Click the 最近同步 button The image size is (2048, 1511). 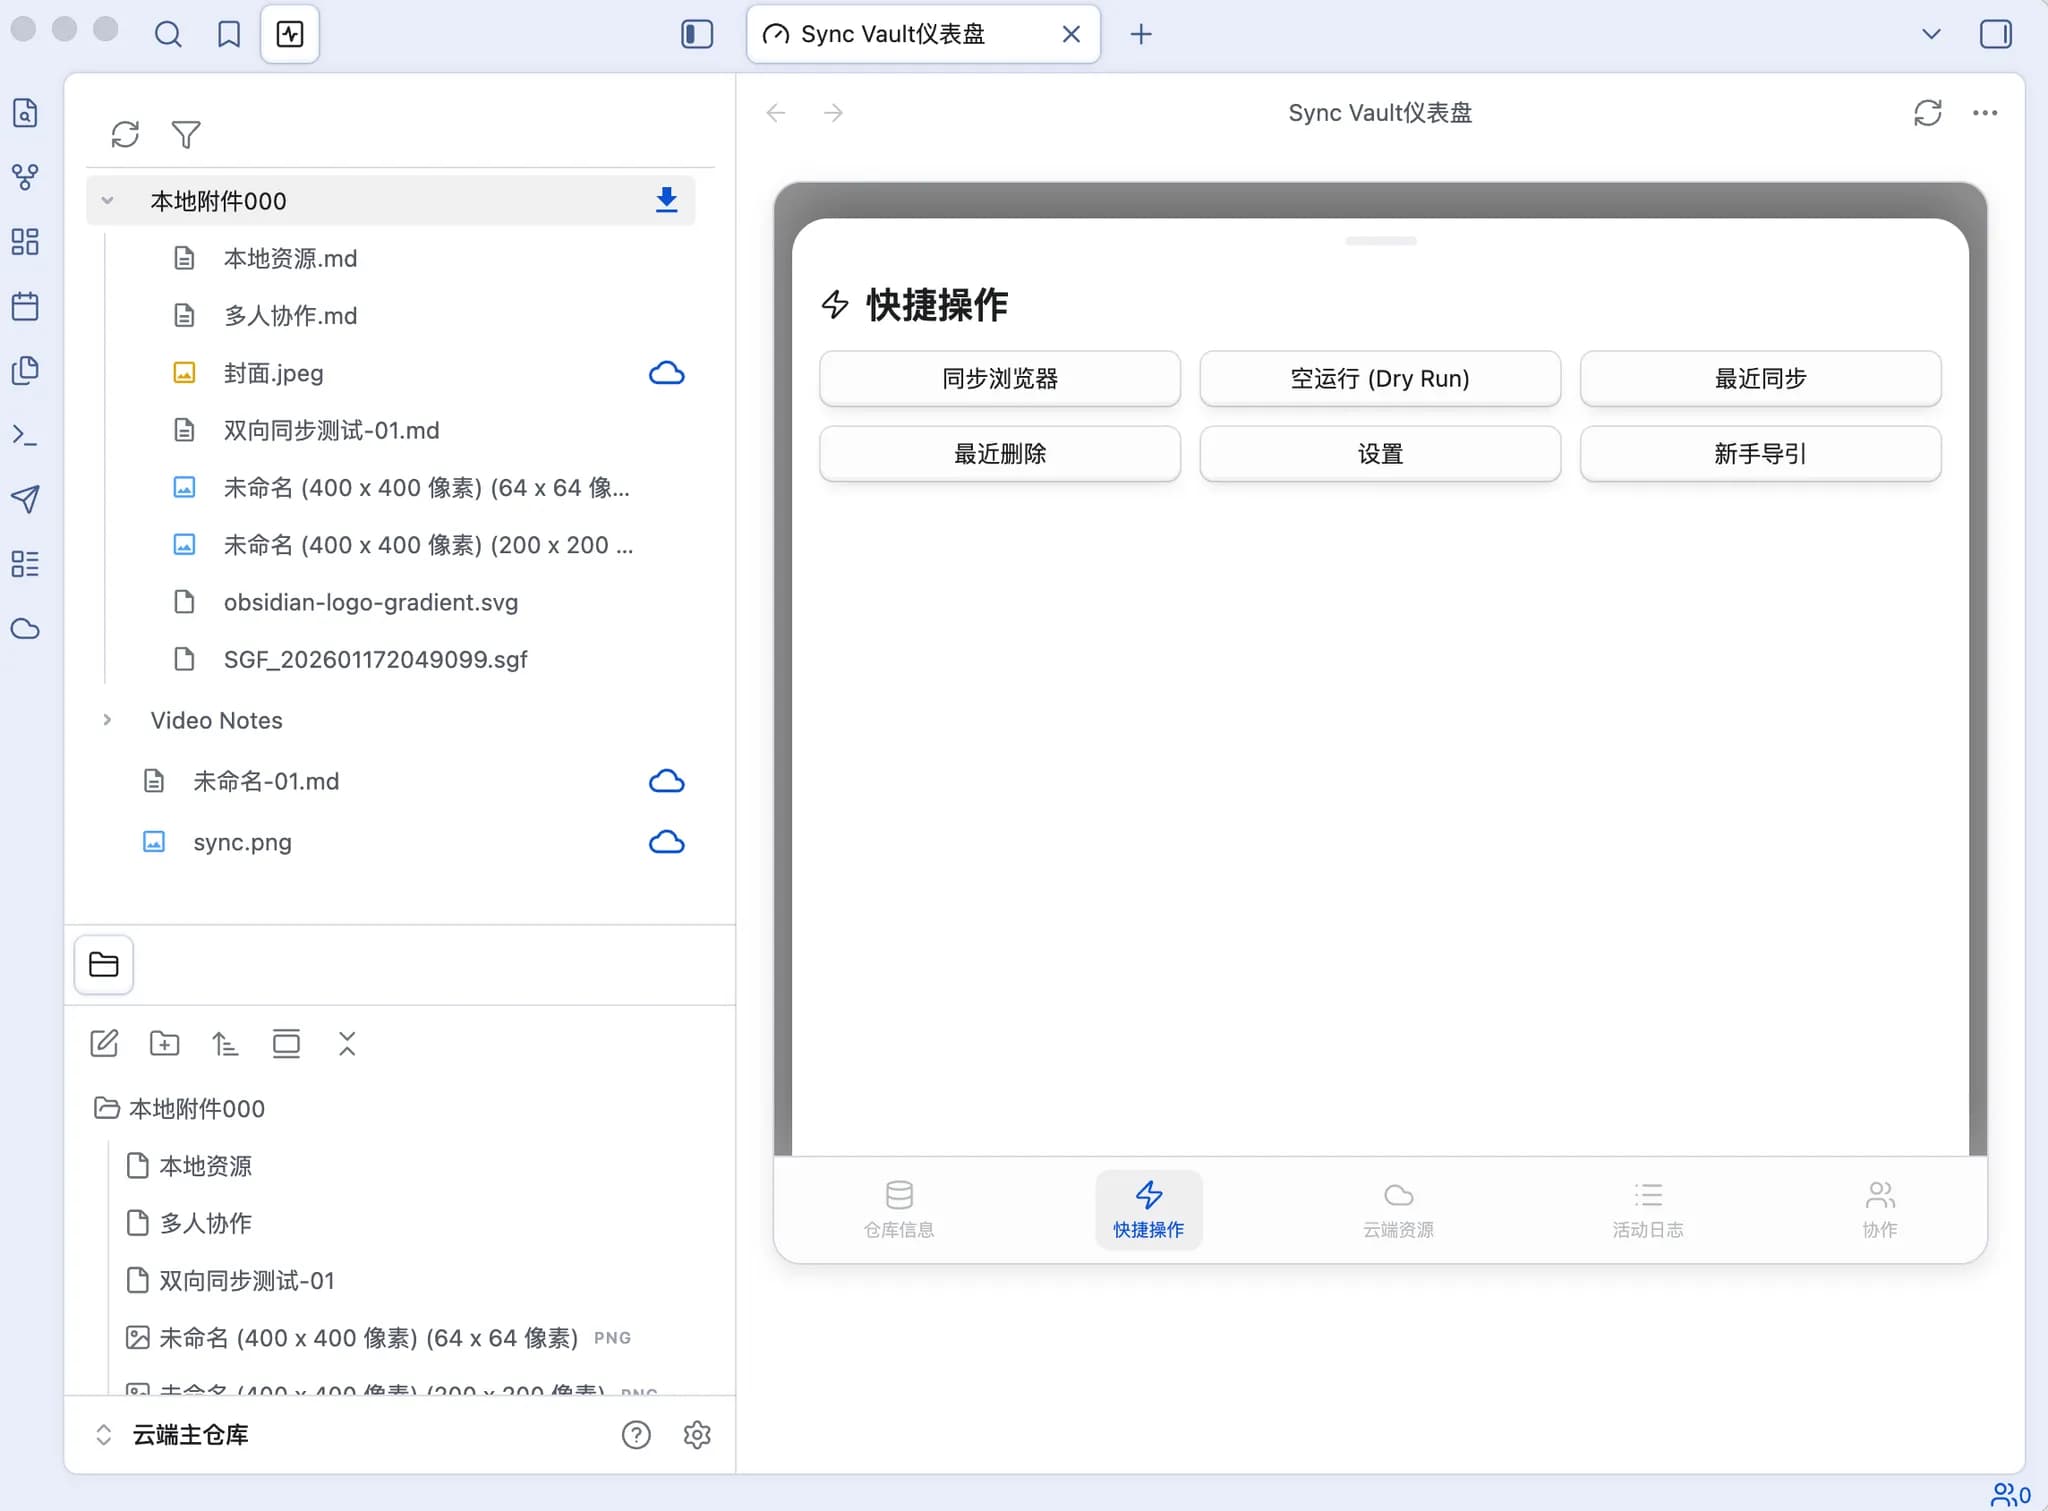(1761, 378)
